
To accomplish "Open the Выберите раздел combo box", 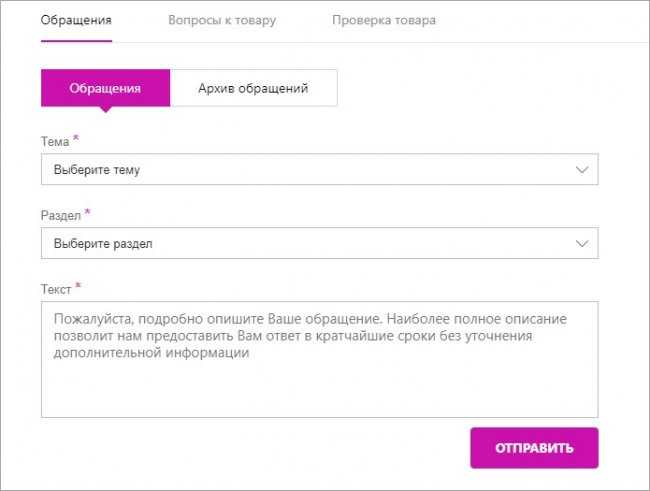I will [x=320, y=243].
